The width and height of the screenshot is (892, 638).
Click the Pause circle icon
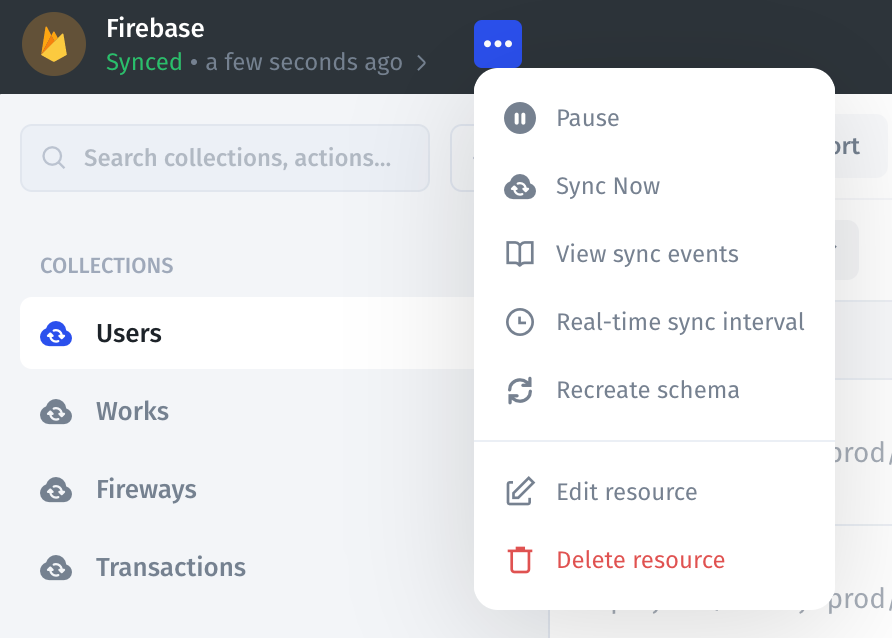[520, 118]
